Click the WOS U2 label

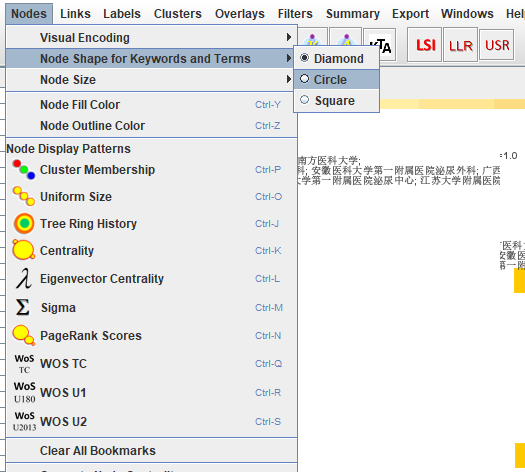pyautogui.click(x=64, y=422)
